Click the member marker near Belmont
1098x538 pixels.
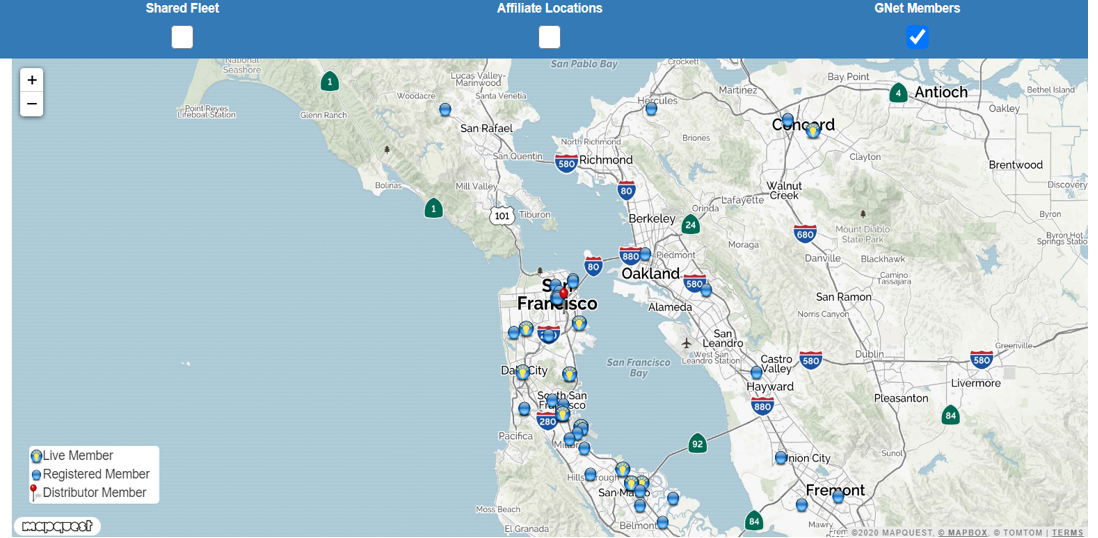pos(662,523)
